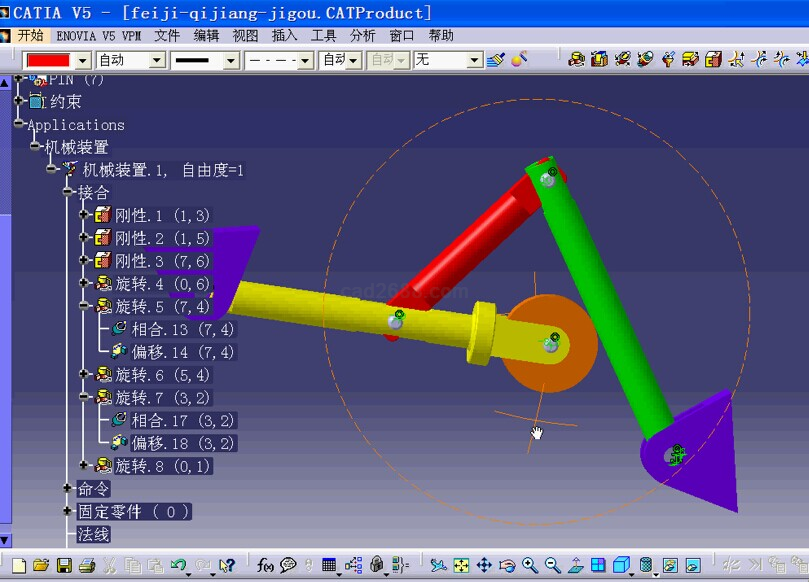Click the Pan view tool
Screen dimensions: 809x582
[484, 566]
